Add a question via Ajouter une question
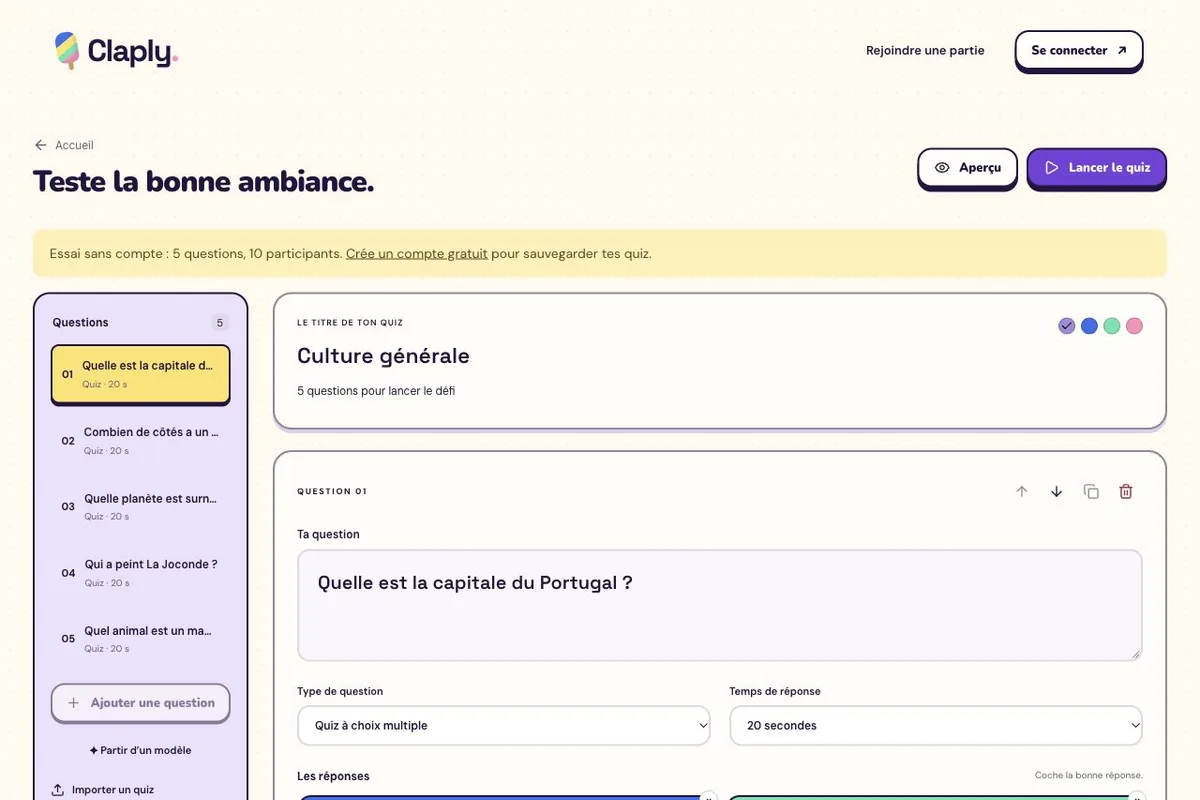The width and height of the screenshot is (1200, 800). 141,703
